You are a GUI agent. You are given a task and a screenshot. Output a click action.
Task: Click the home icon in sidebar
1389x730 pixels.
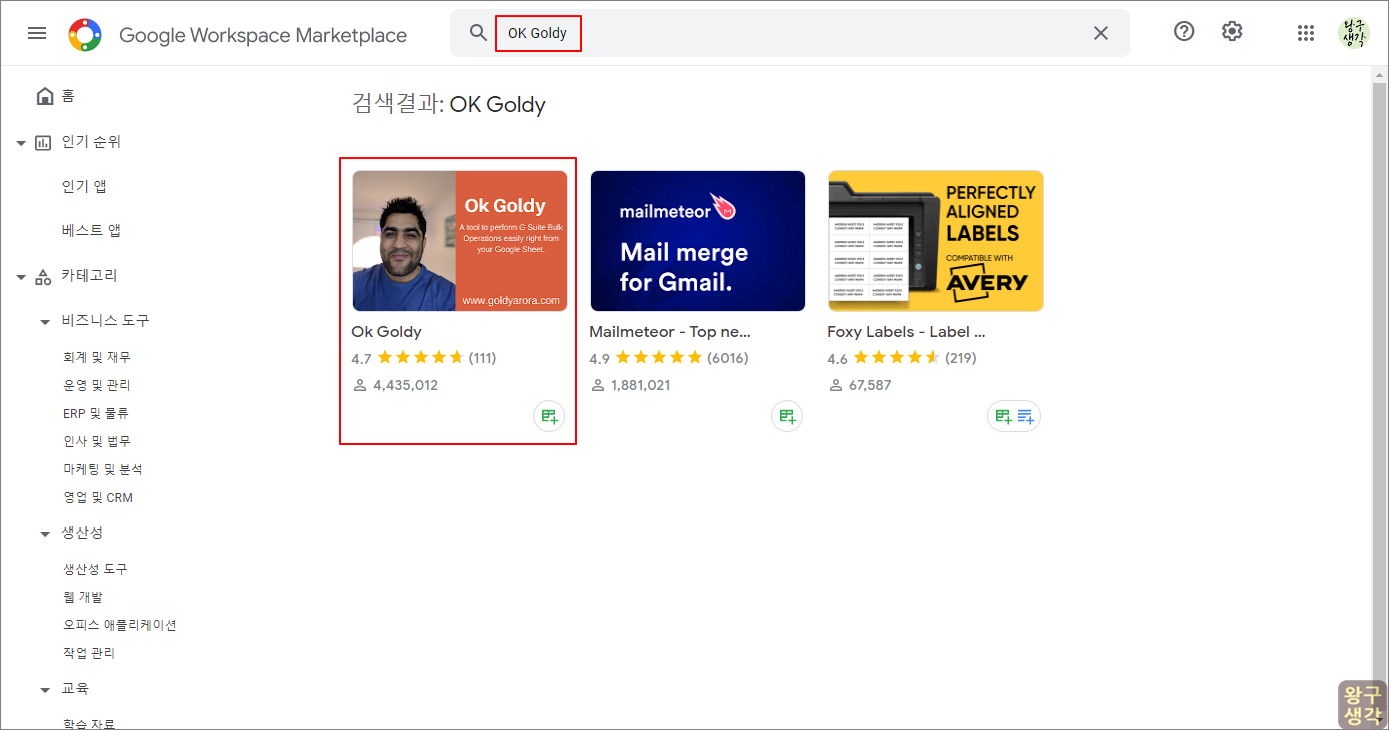[45, 96]
